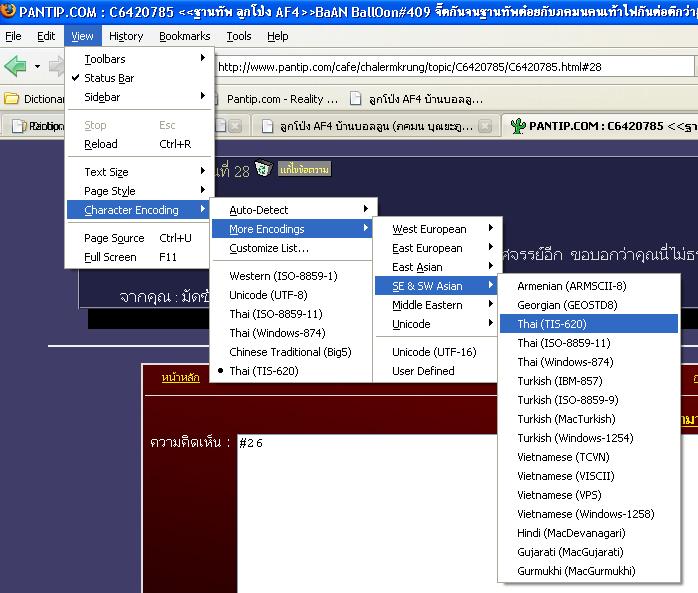Choose Reload from View menu
Viewport: 698px width, 593px height.
[x=138, y=144]
